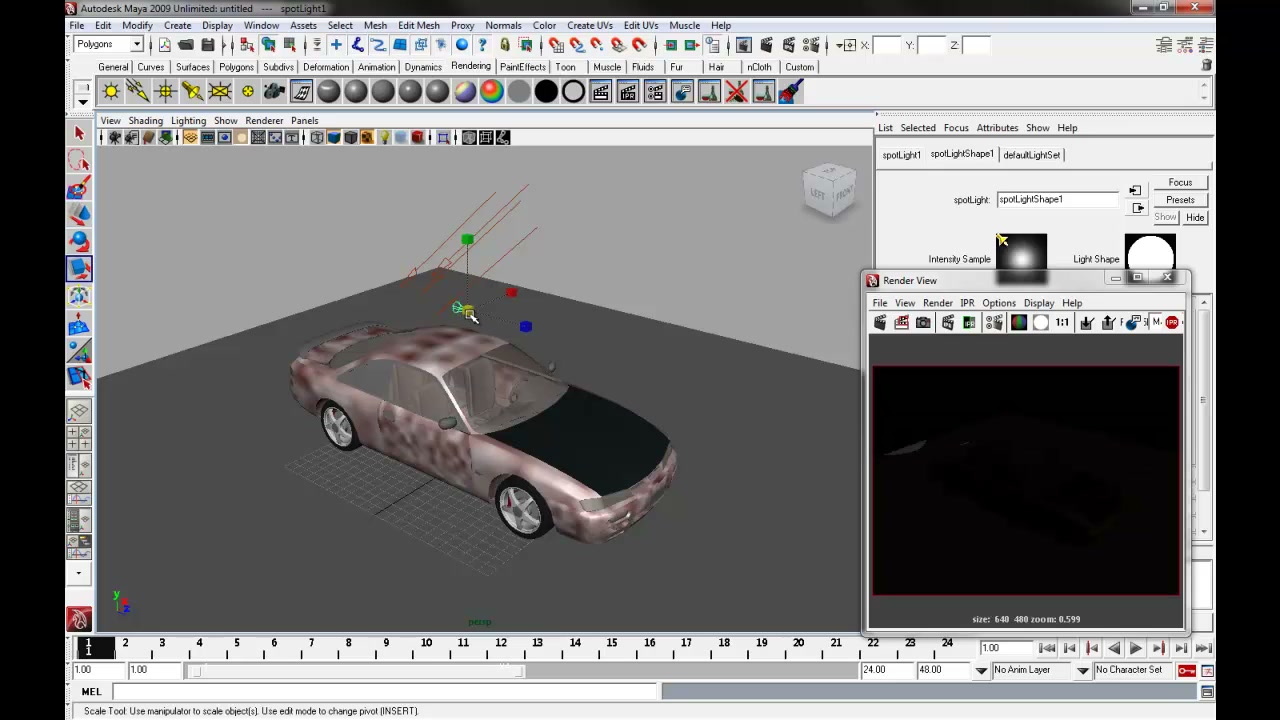Click the Focus button in Attribute Editor

[x=1180, y=183]
